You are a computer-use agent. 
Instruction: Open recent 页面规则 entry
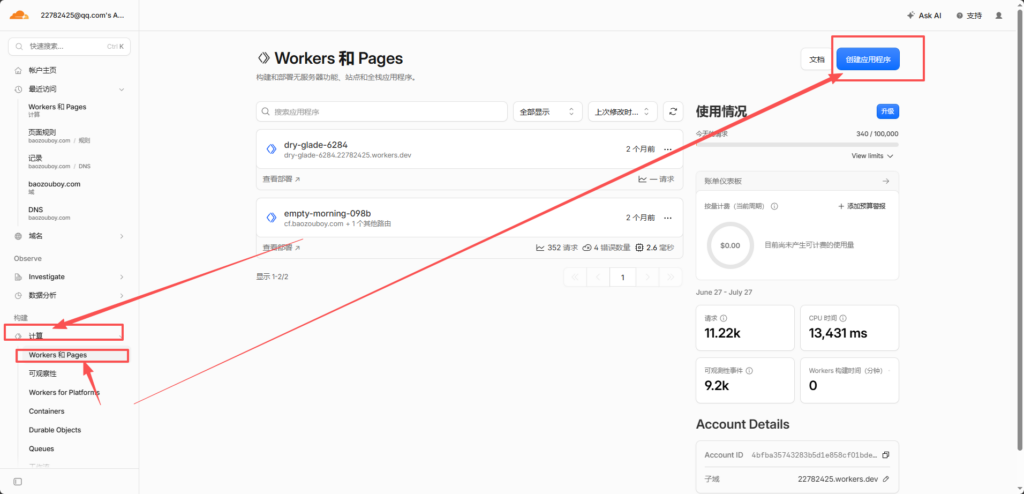(x=59, y=135)
